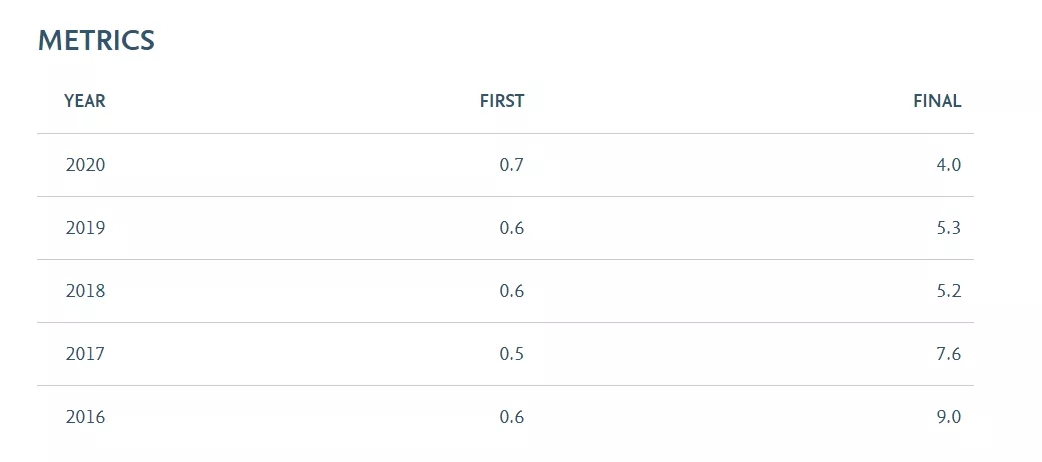The width and height of the screenshot is (1042, 462).
Task: Click the 2019 year cell
Action: tap(85, 228)
